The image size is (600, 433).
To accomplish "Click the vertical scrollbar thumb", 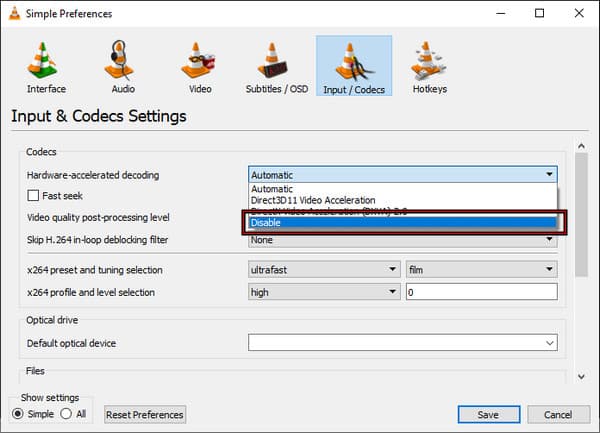I will coord(581,215).
